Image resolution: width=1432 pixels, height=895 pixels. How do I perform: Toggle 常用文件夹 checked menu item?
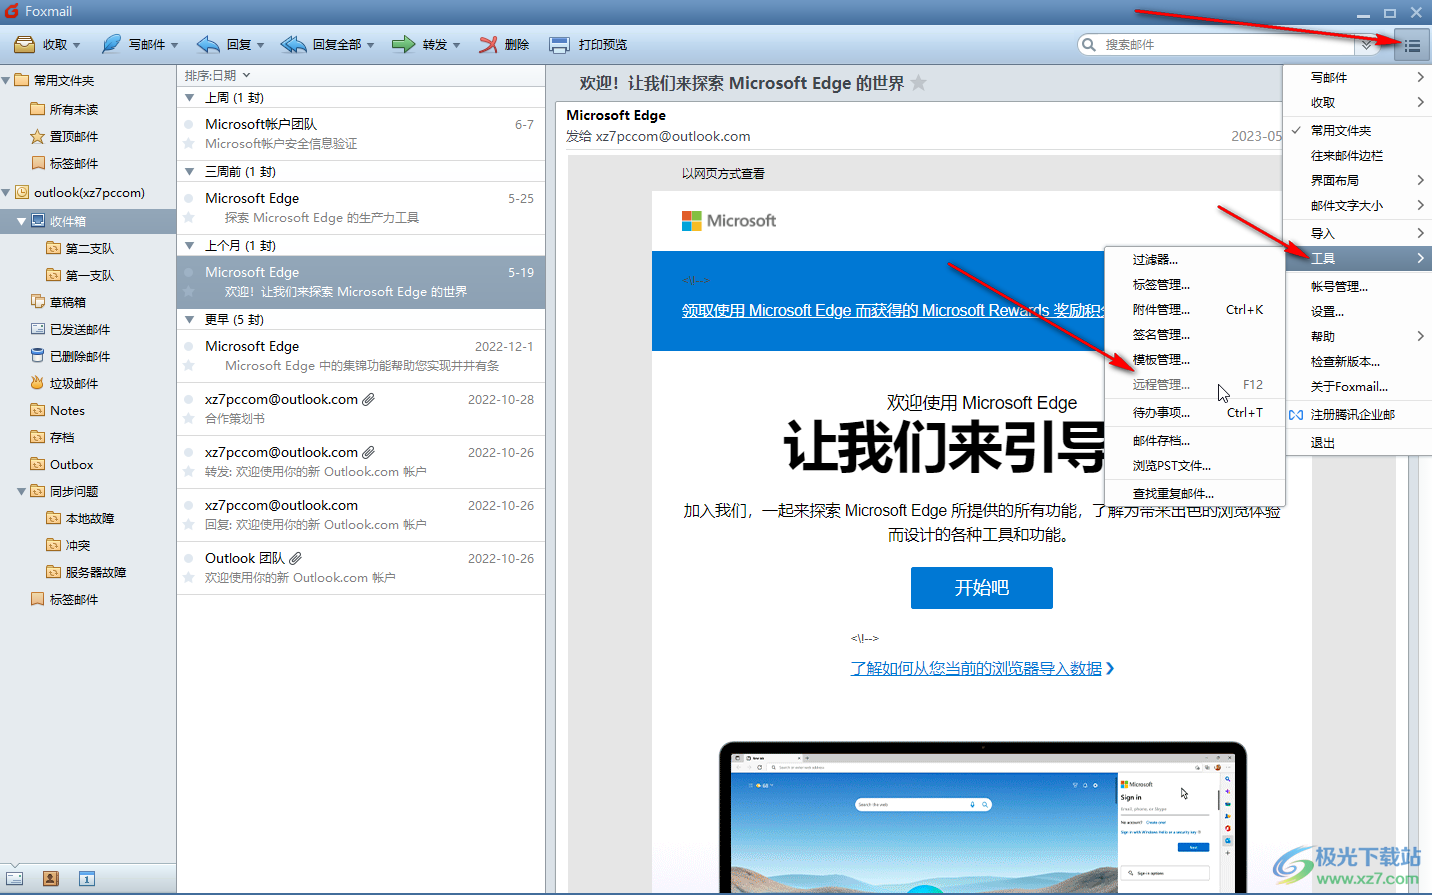[x=1358, y=130]
